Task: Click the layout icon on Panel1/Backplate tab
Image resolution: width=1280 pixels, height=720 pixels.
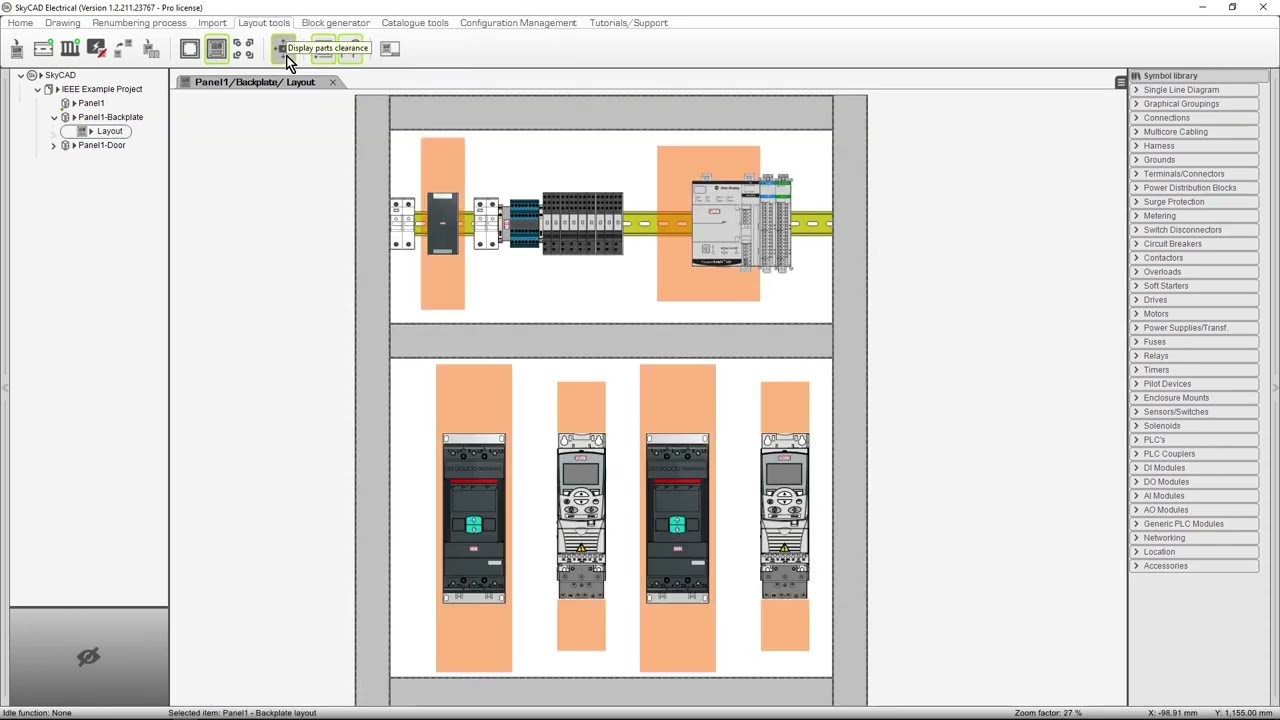Action: [x=184, y=82]
